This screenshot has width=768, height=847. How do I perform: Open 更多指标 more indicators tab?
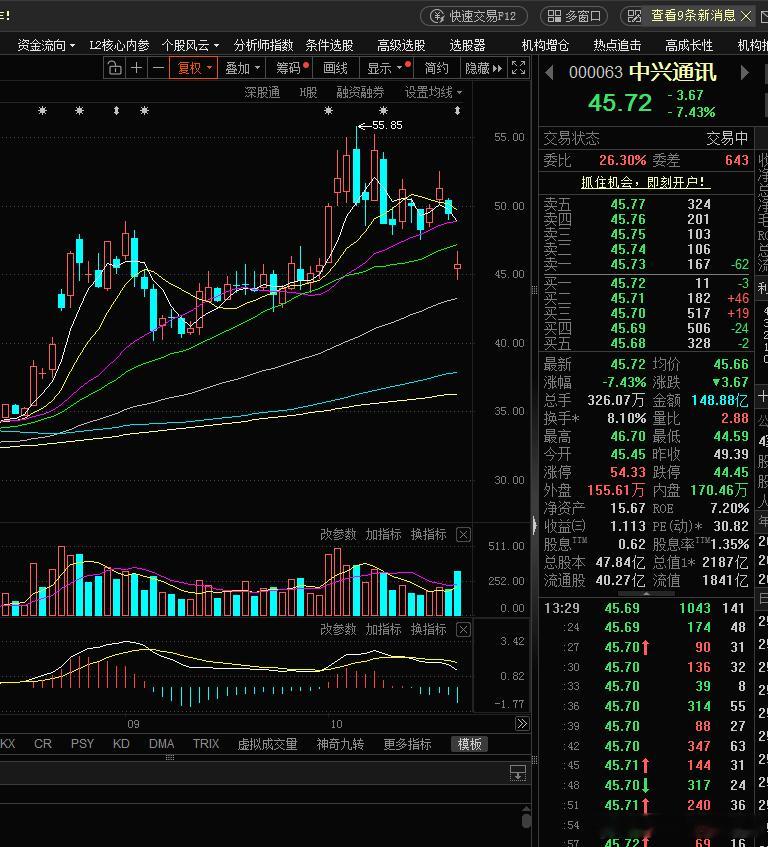[407, 744]
